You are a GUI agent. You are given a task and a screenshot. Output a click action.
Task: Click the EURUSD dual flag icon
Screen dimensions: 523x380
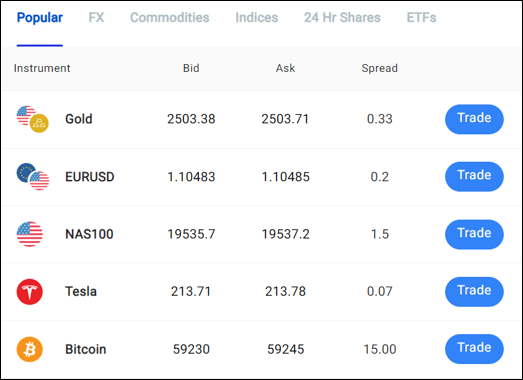point(33,176)
